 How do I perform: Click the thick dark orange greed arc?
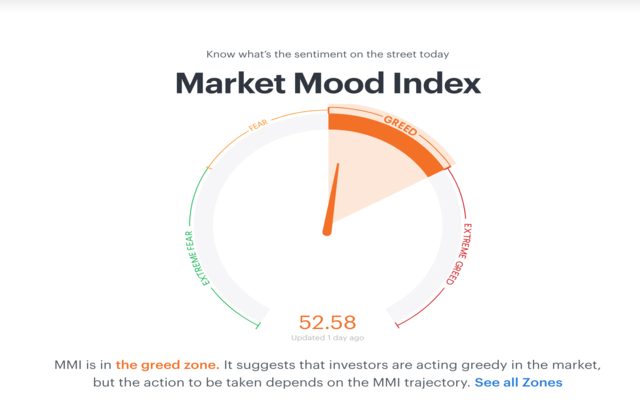pos(390,137)
